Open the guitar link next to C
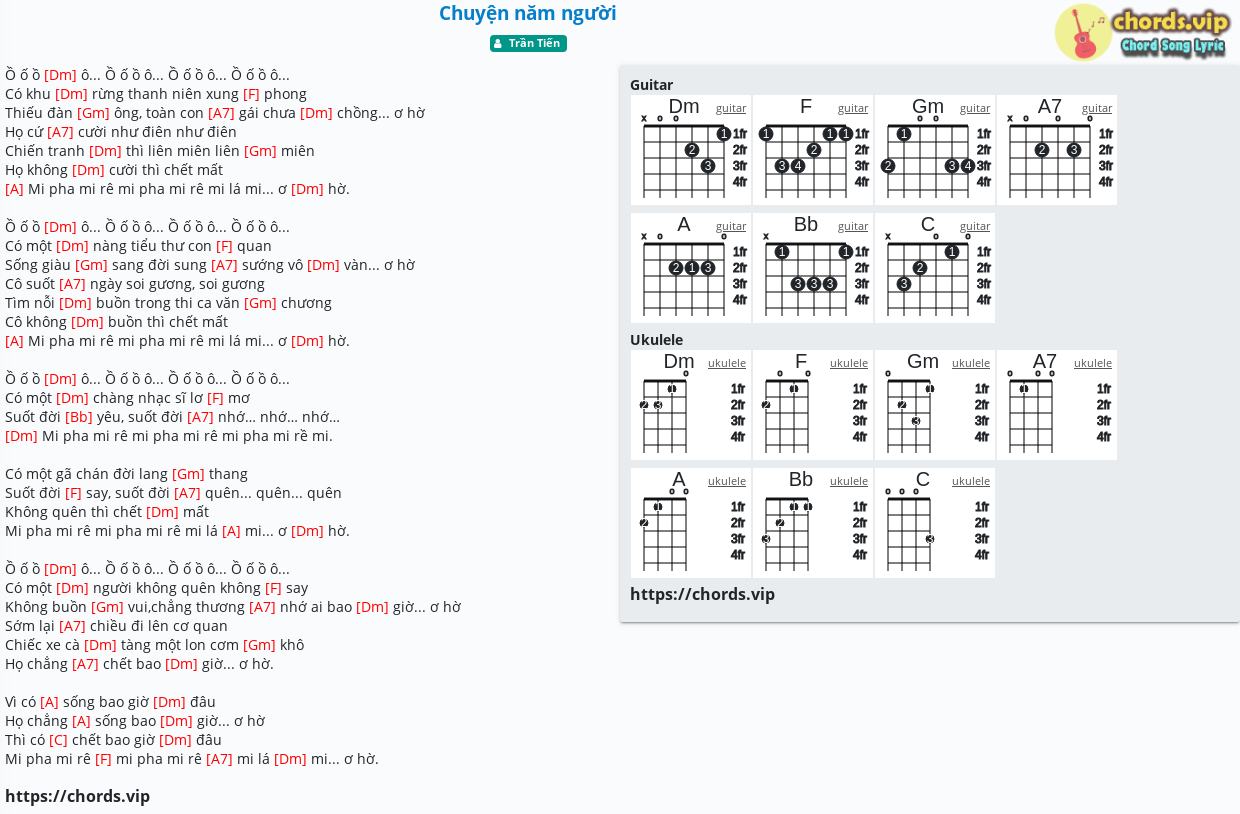 (975, 226)
